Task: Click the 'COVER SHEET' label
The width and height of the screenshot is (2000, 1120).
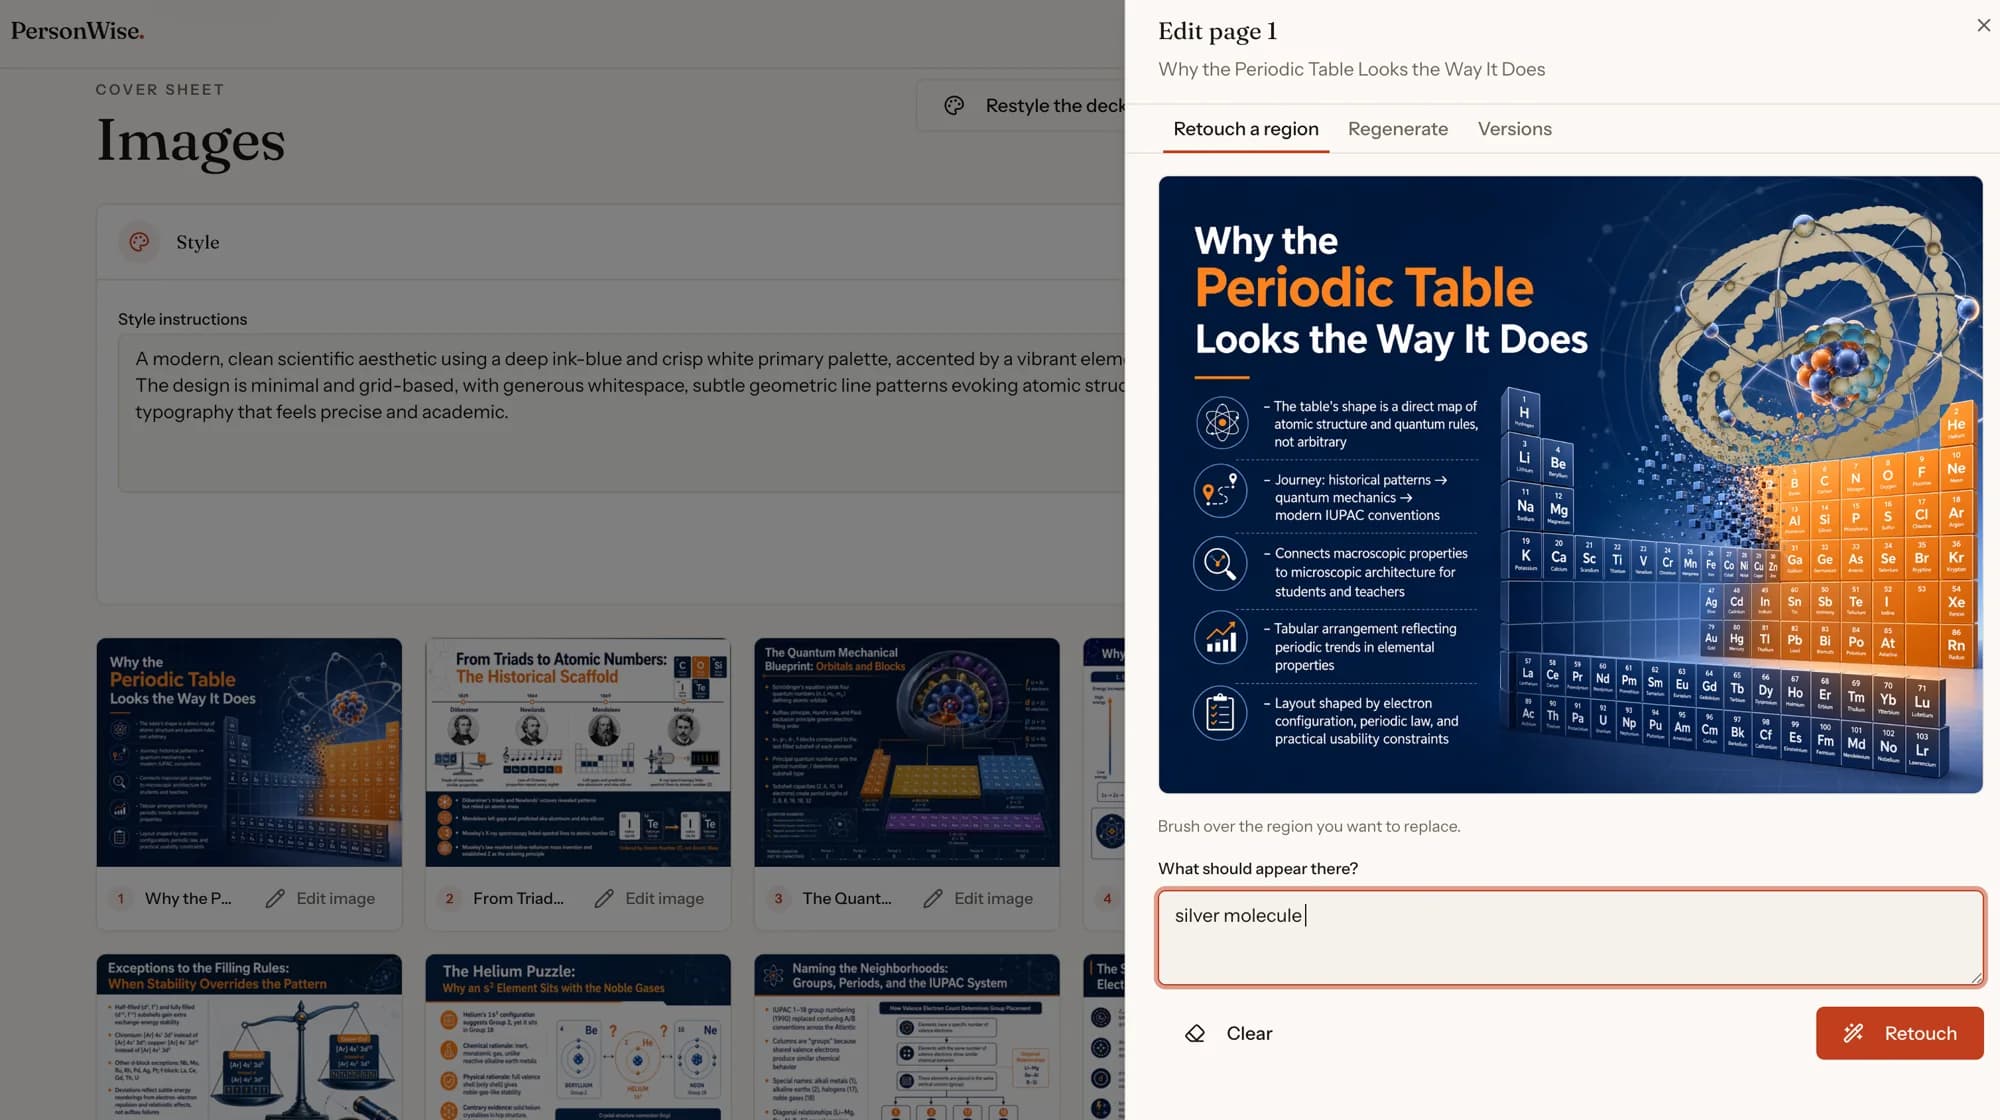Action: pos(160,89)
